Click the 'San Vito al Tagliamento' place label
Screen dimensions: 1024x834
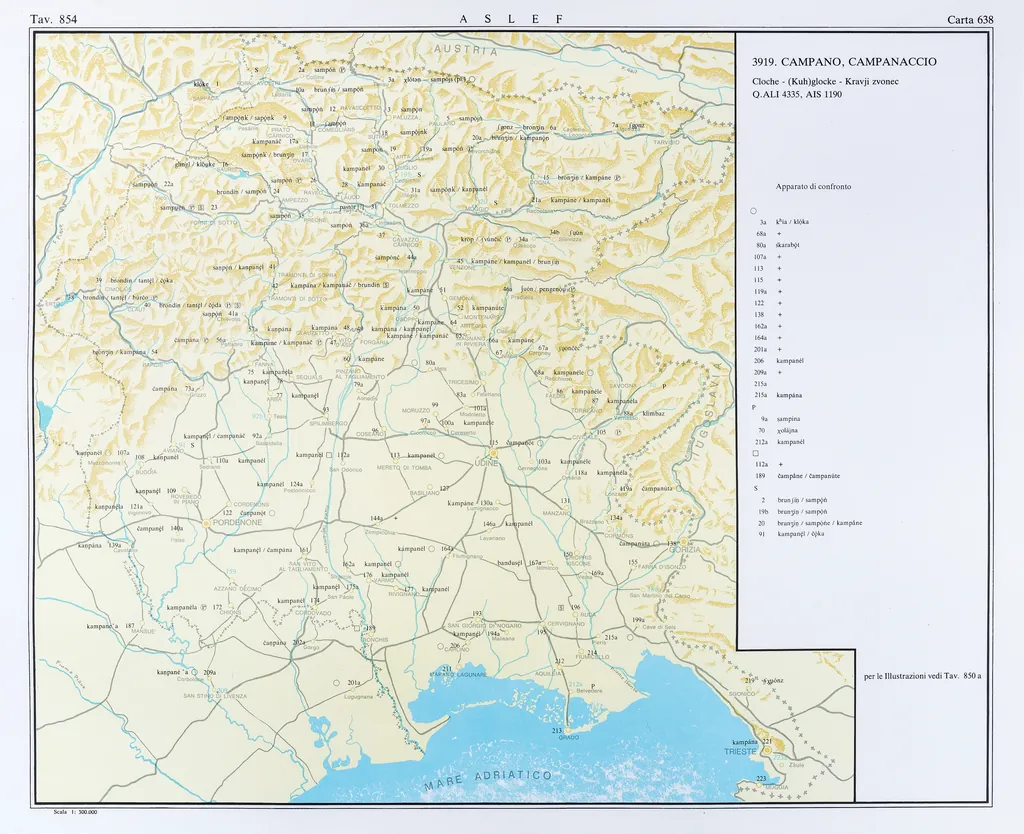pos(303,568)
